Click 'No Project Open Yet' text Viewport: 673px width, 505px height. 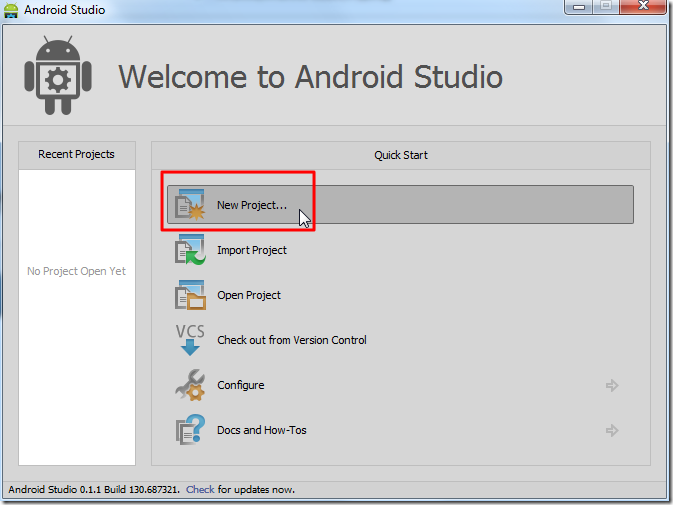(x=76, y=271)
